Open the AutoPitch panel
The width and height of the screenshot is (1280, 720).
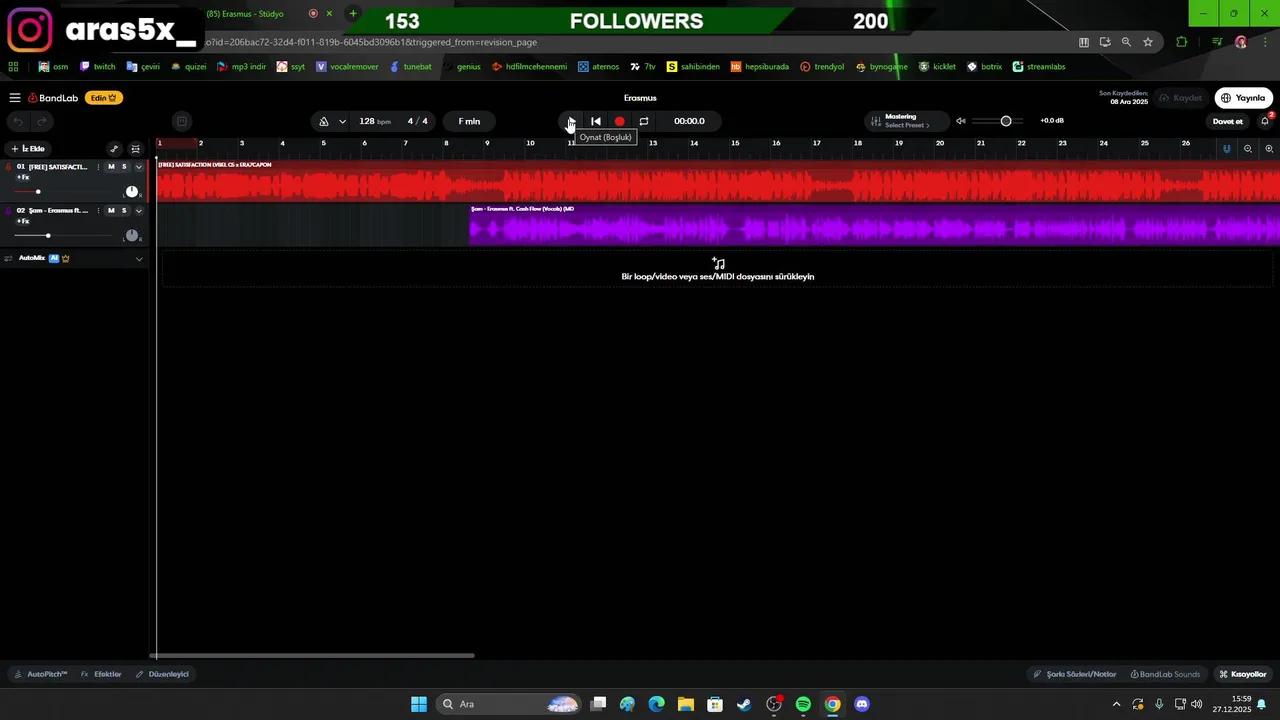[x=41, y=674]
